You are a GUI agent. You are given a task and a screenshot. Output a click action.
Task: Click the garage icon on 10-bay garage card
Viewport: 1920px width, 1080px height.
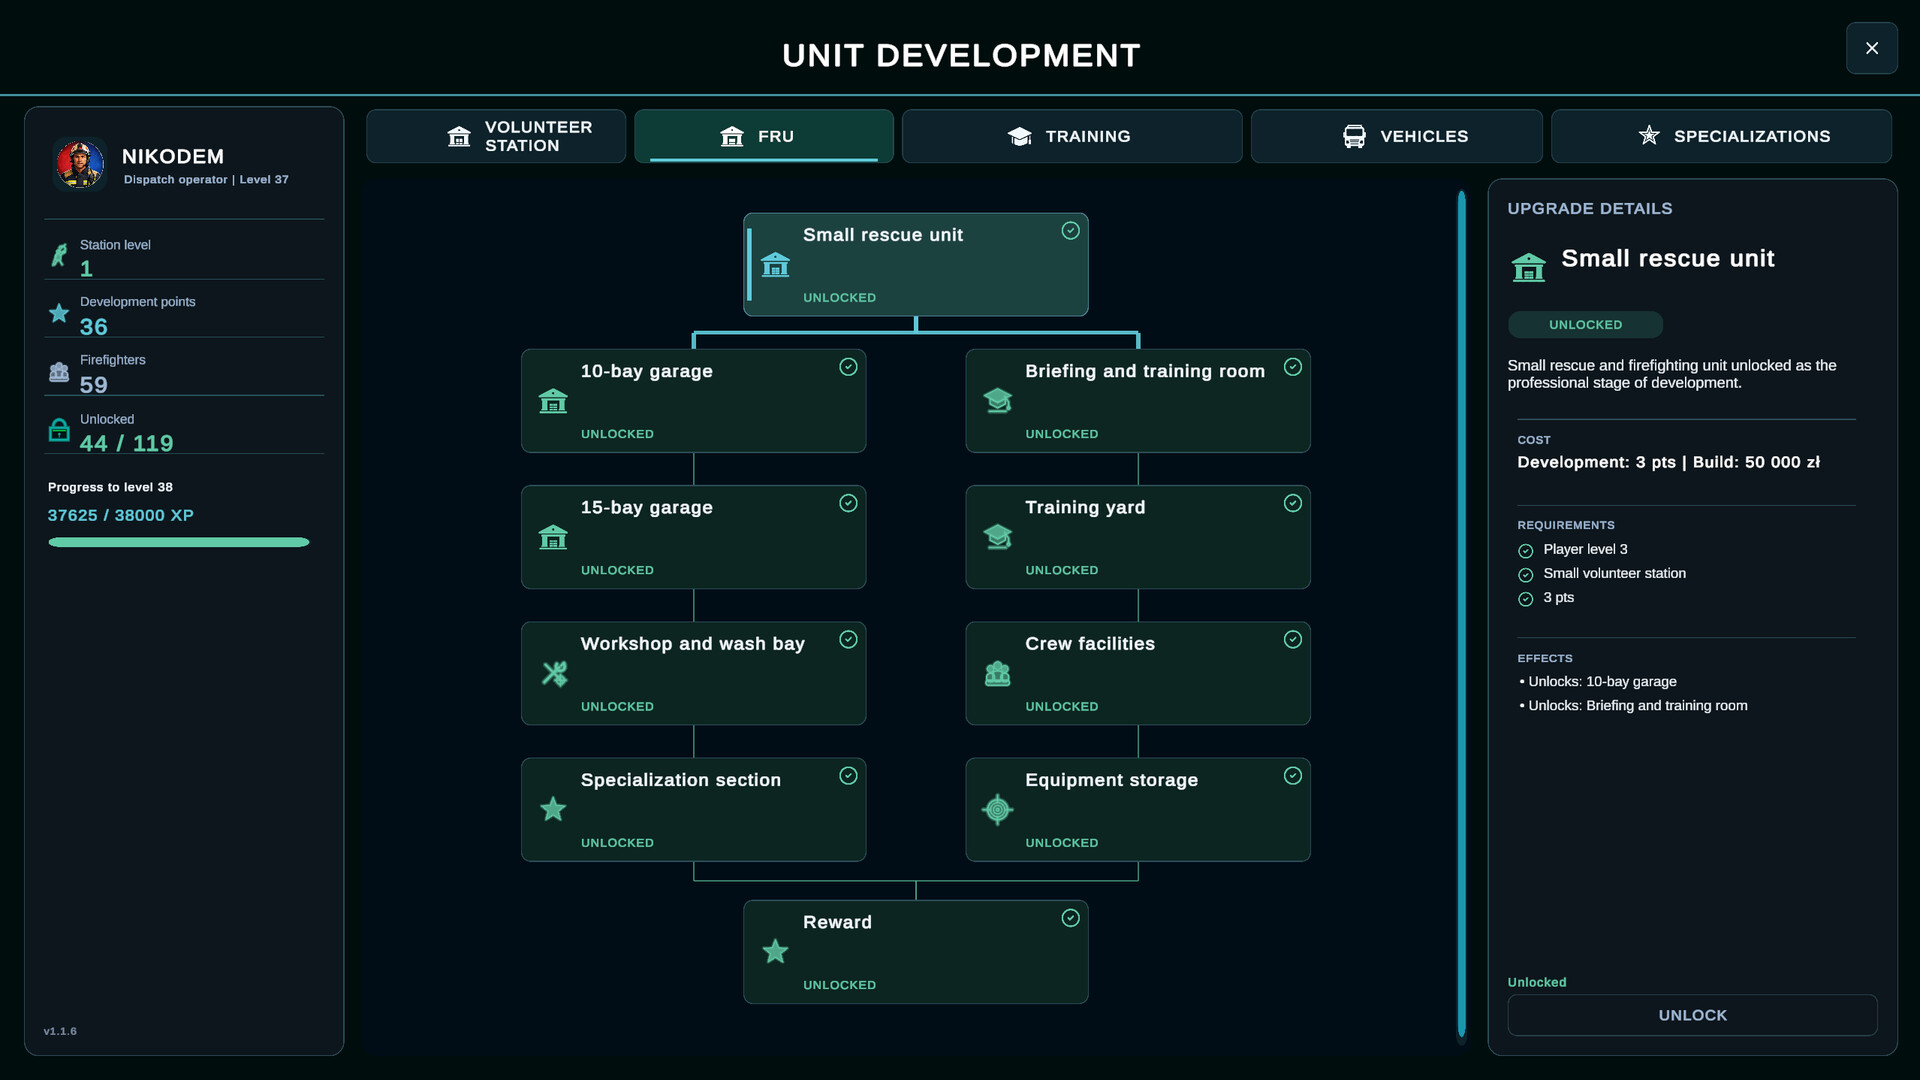[553, 401]
